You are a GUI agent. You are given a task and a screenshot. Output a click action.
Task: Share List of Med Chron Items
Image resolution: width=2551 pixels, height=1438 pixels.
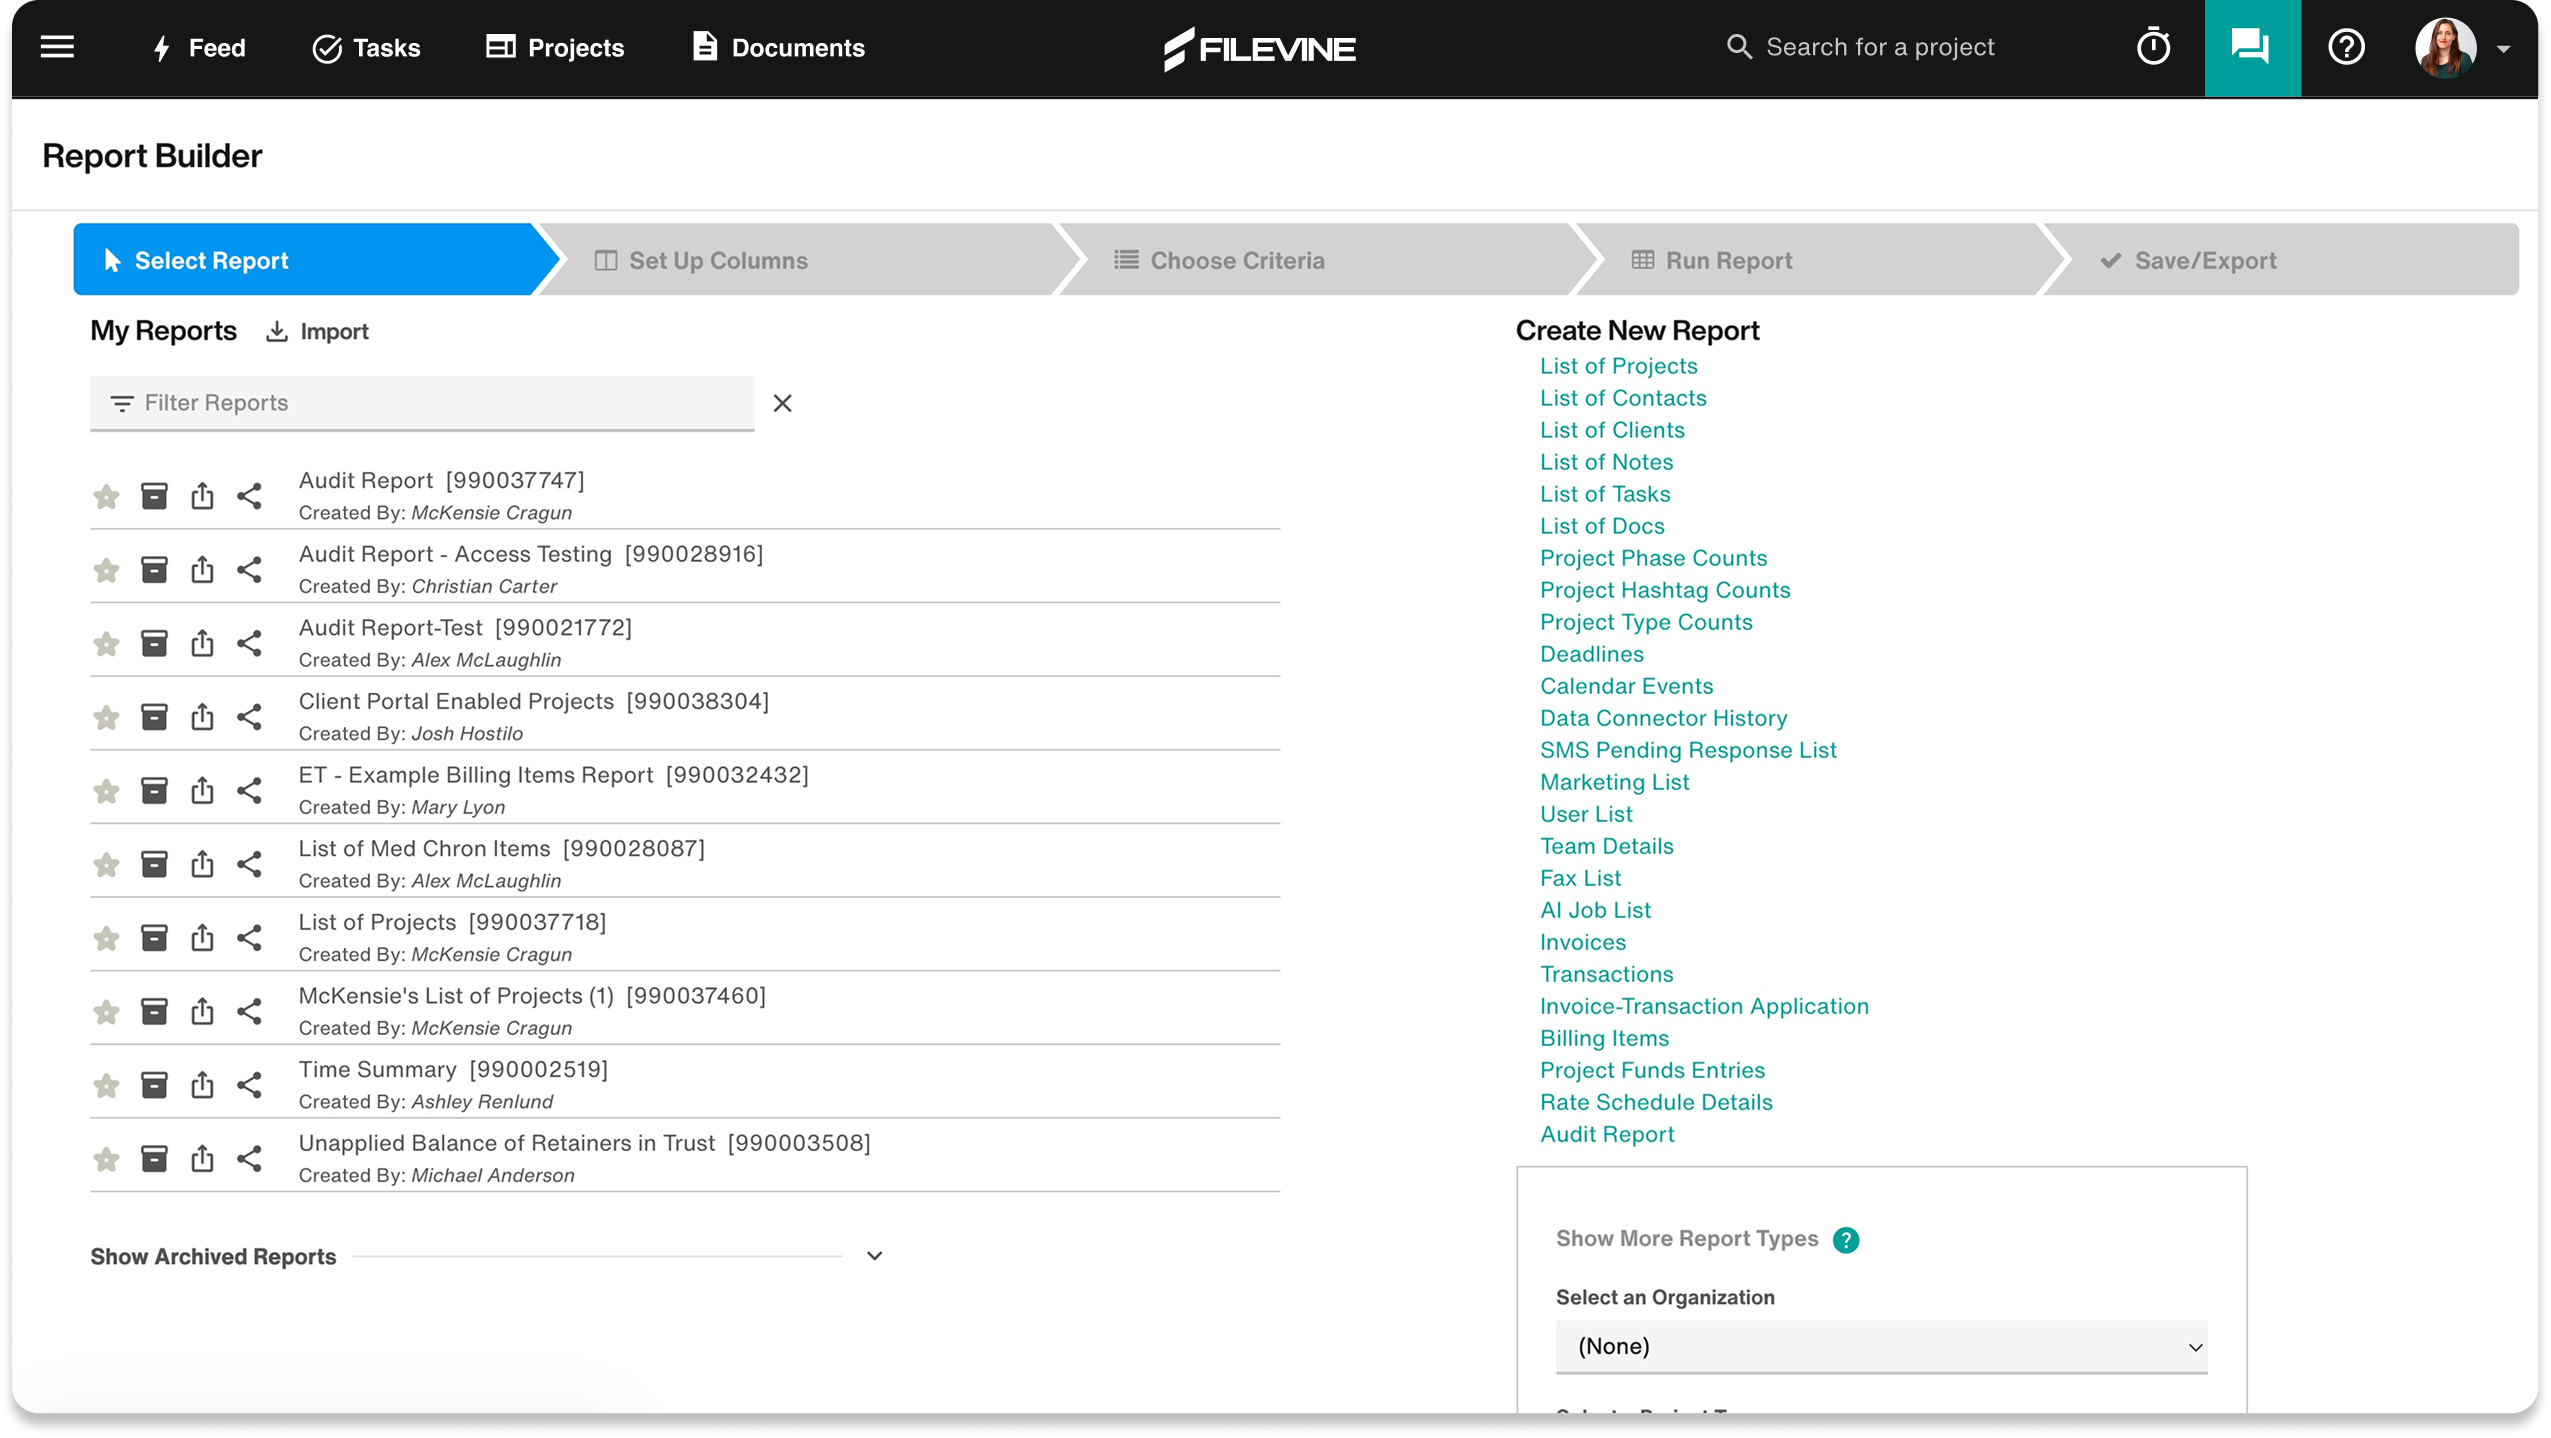coord(249,864)
